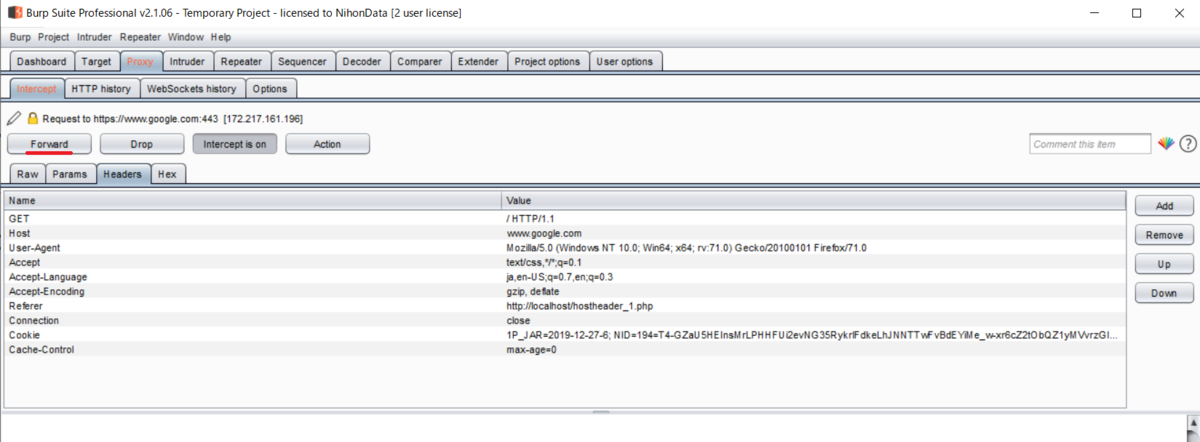The width and height of the screenshot is (1200, 442).
Task: Move header down with Down button
Action: click(x=1164, y=293)
